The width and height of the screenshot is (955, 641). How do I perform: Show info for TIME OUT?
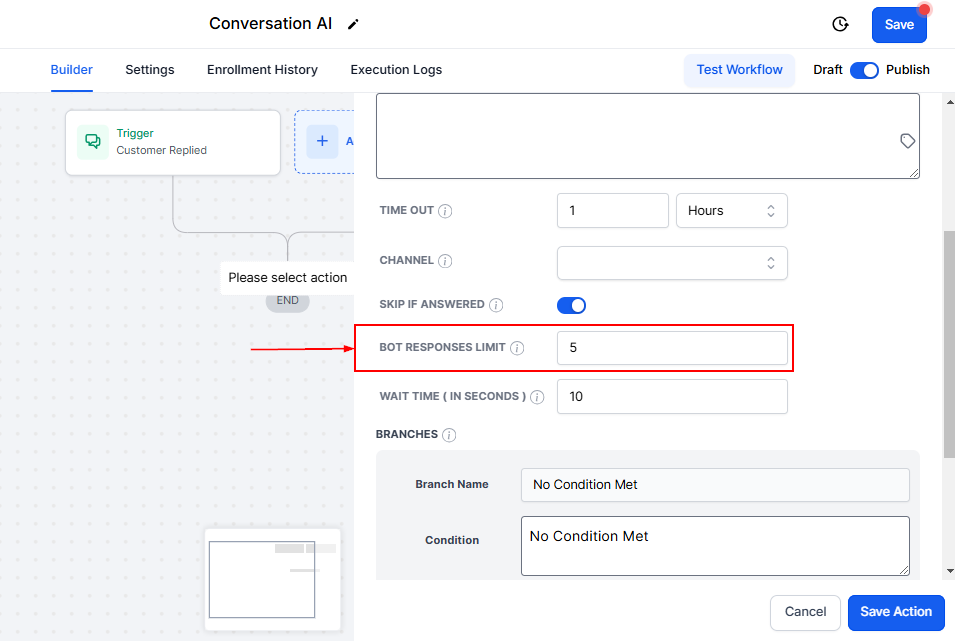[445, 211]
